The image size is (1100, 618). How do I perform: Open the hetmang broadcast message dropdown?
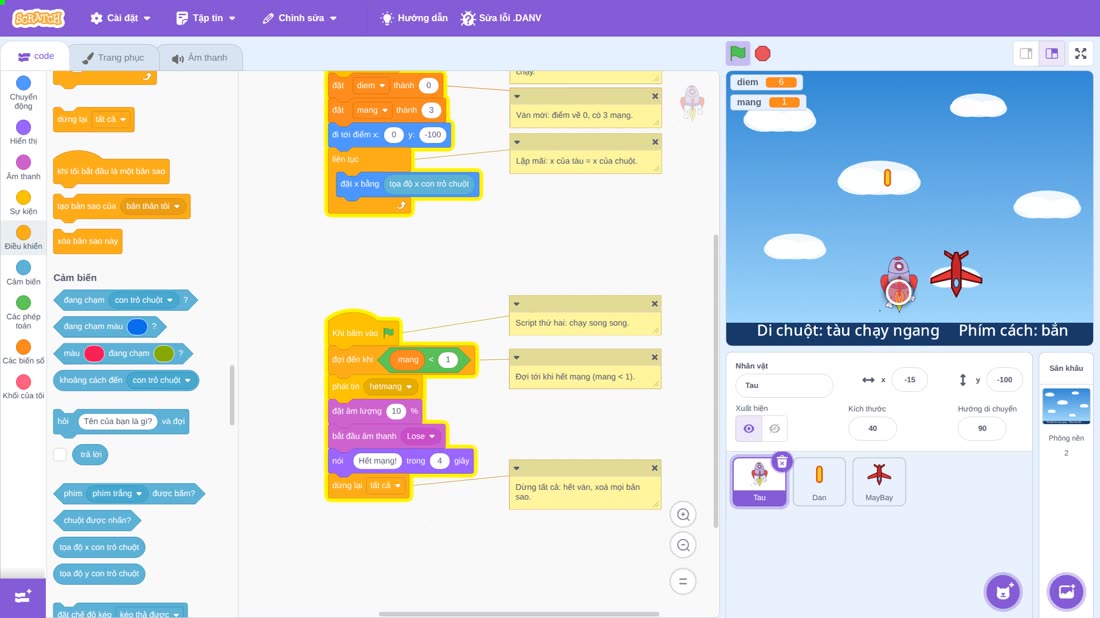click(391, 387)
